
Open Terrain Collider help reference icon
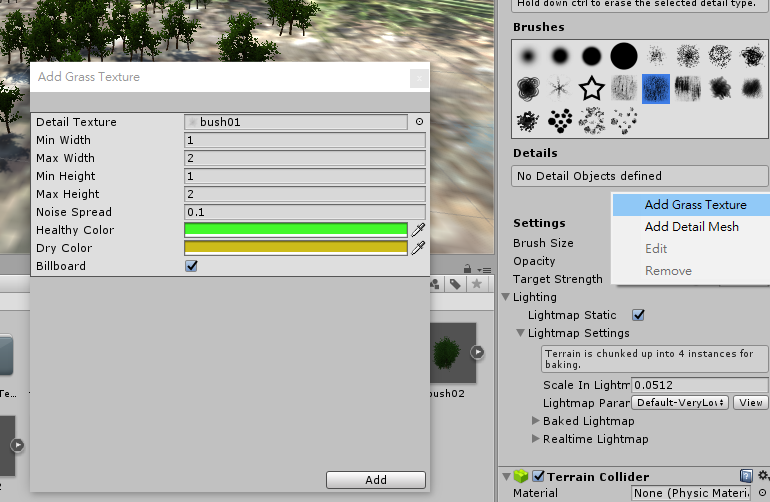[x=746, y=476]
